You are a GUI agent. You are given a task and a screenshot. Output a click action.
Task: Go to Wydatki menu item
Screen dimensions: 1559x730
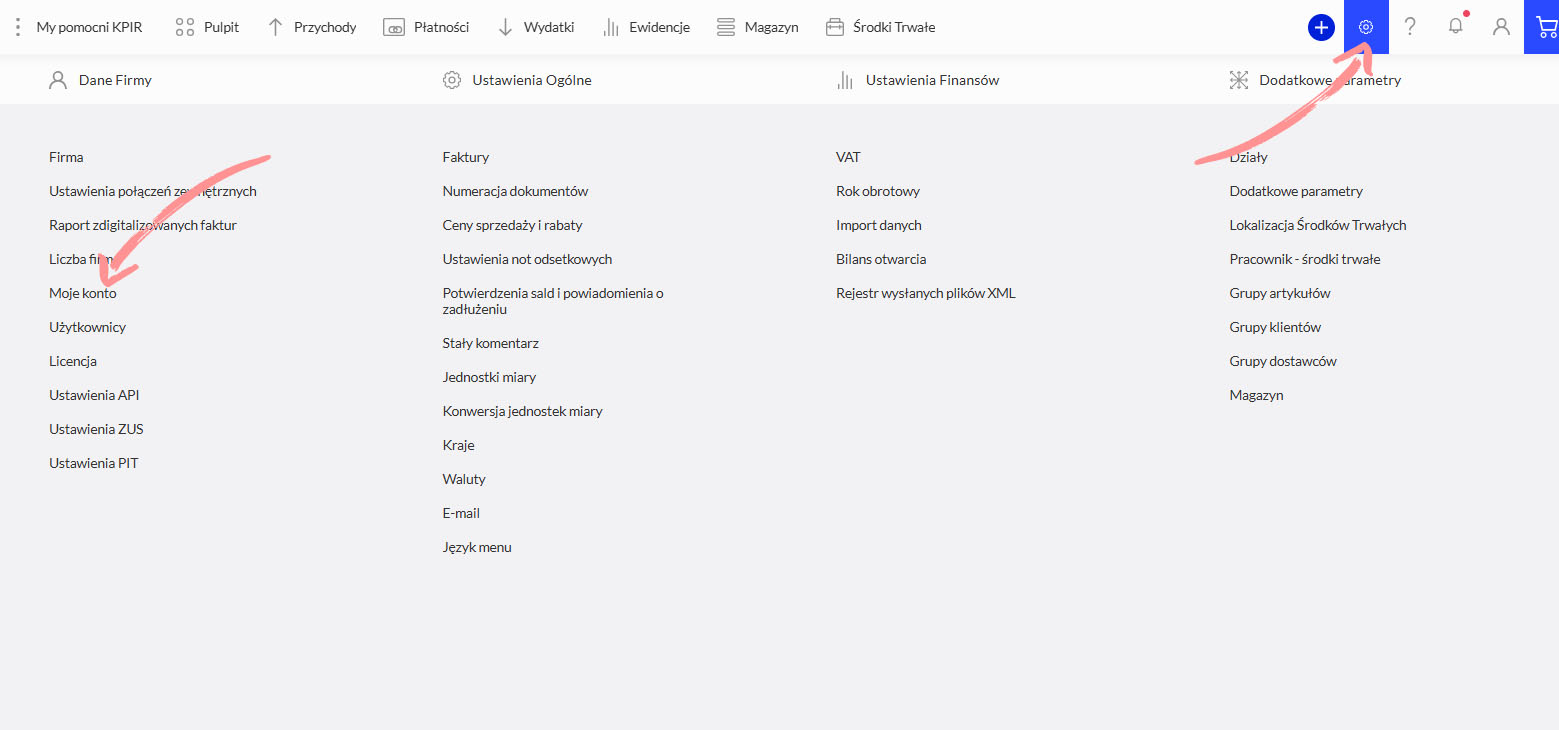[x=536, y=27]
